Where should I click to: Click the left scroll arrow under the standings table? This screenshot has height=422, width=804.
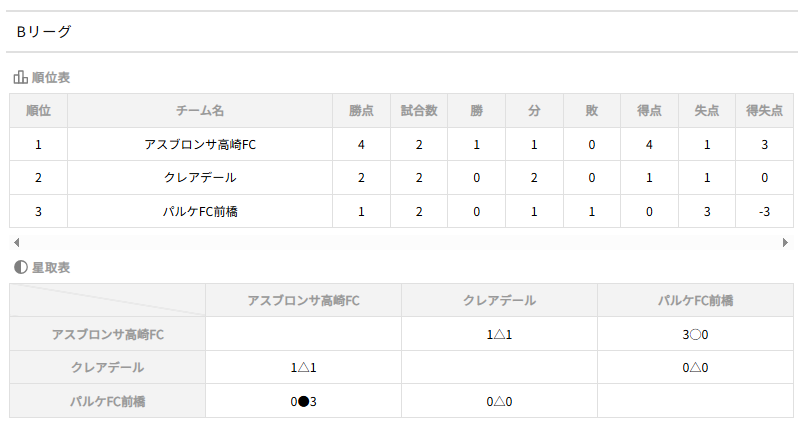[x=15, y=243]
